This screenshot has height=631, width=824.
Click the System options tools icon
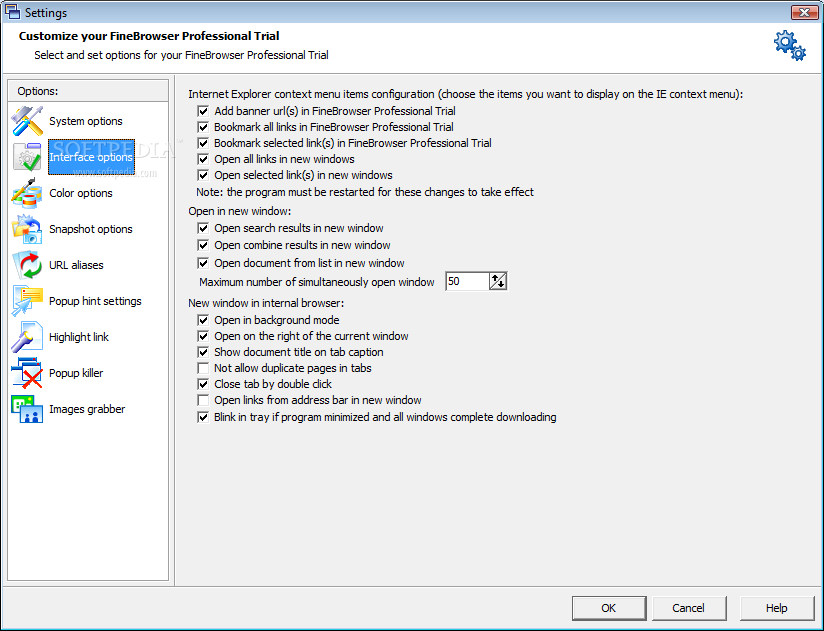[x=27, y=121]
